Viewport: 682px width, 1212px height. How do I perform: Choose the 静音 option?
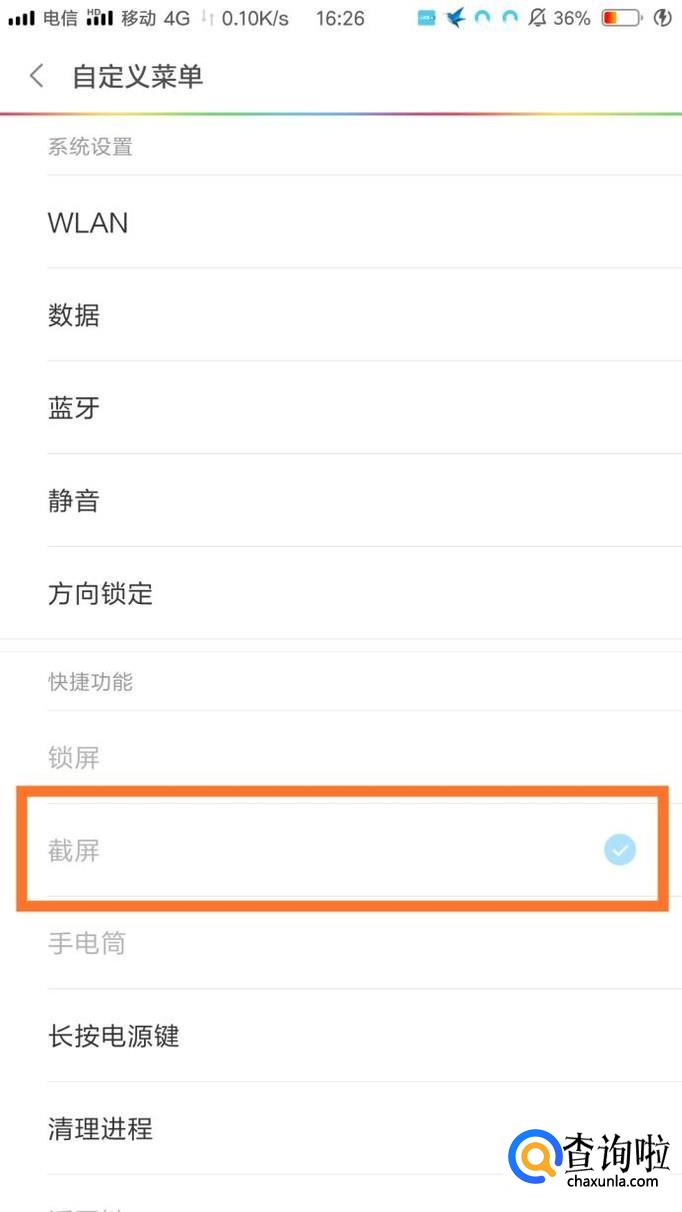(74, 500)
